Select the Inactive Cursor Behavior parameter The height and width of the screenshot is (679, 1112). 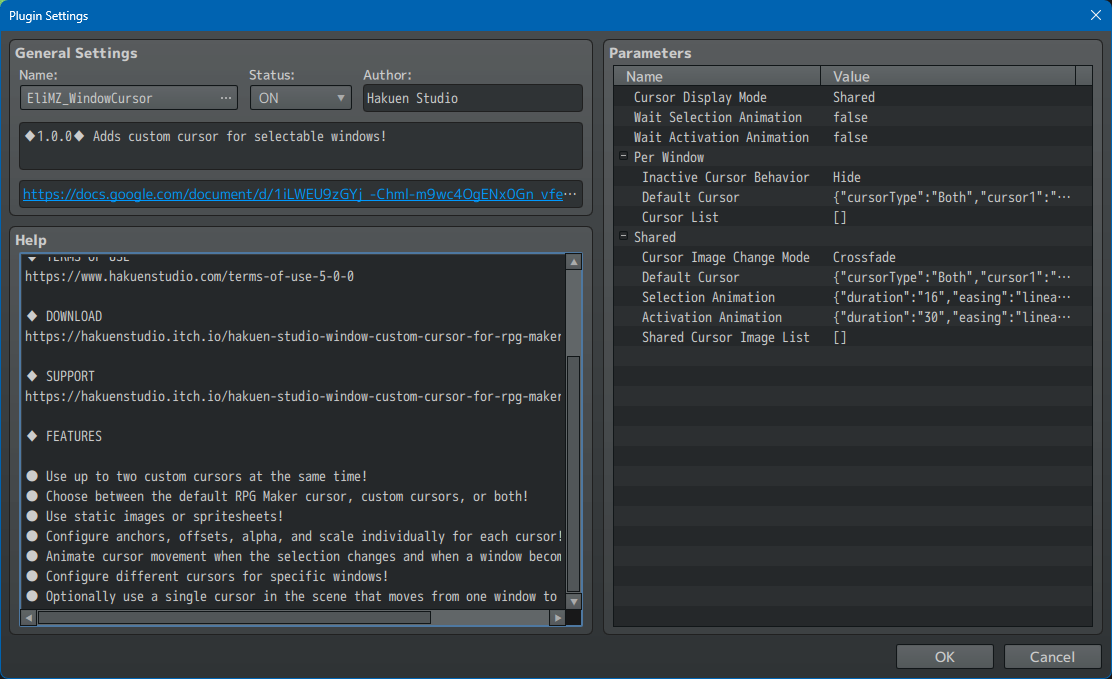click(852, 177)
